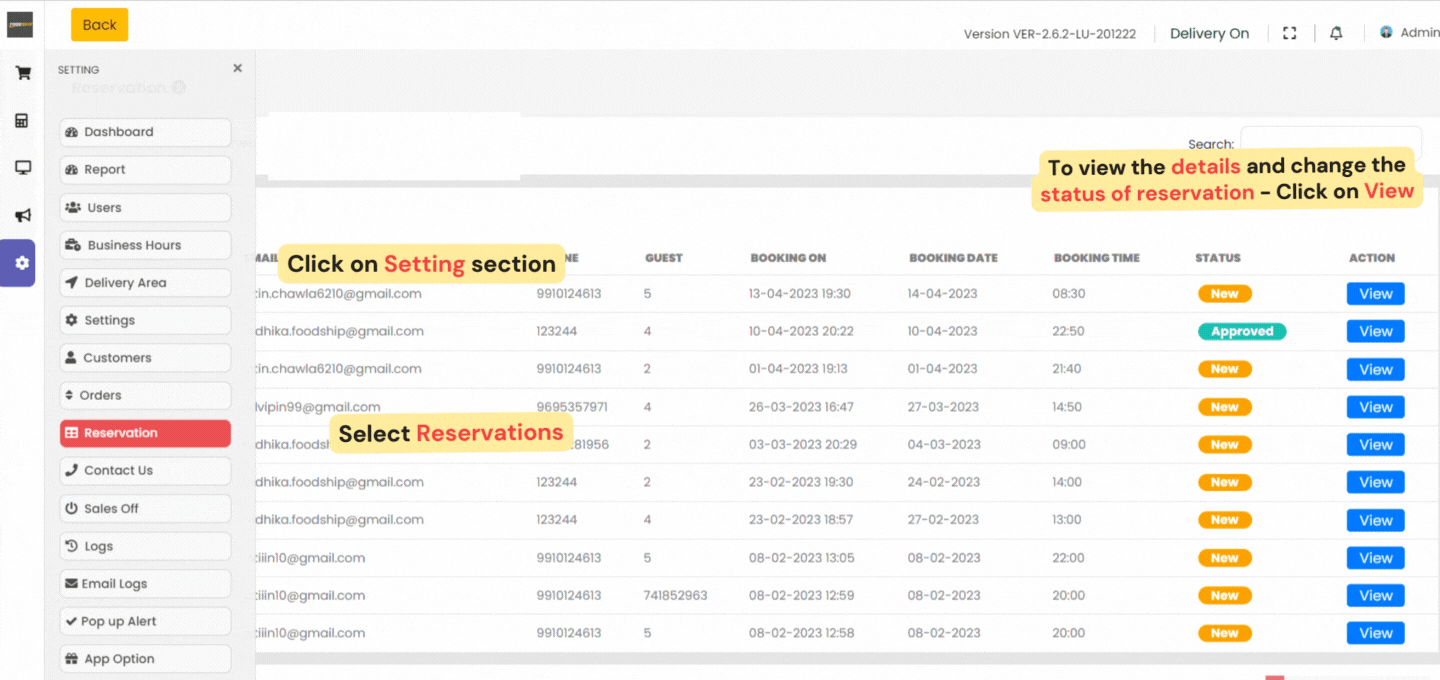The image size is (1440, 680).
Task: Open Pop up Alert menu item
Action: (145, 621)
